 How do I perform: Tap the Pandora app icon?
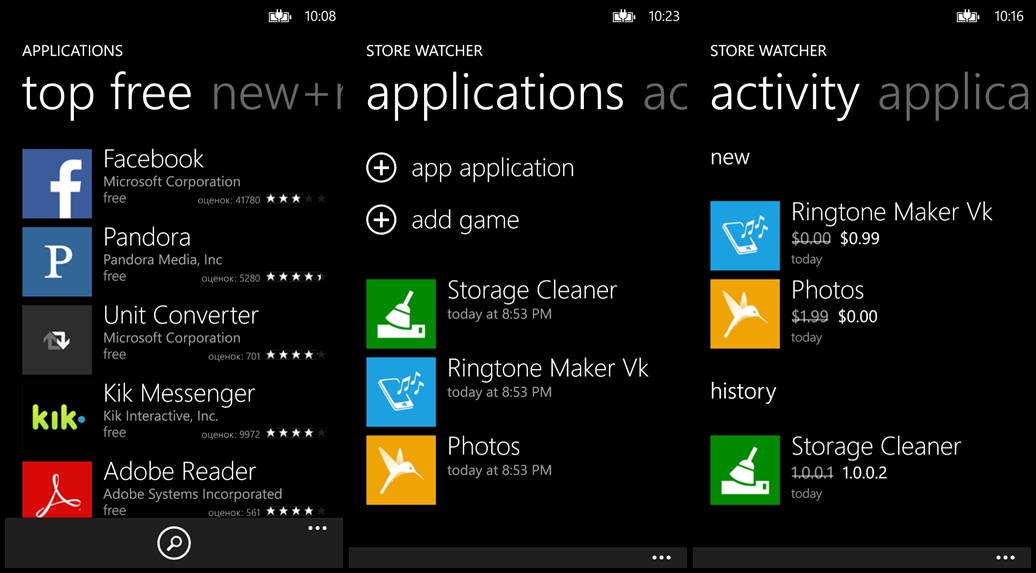click(x=57, y=262)
